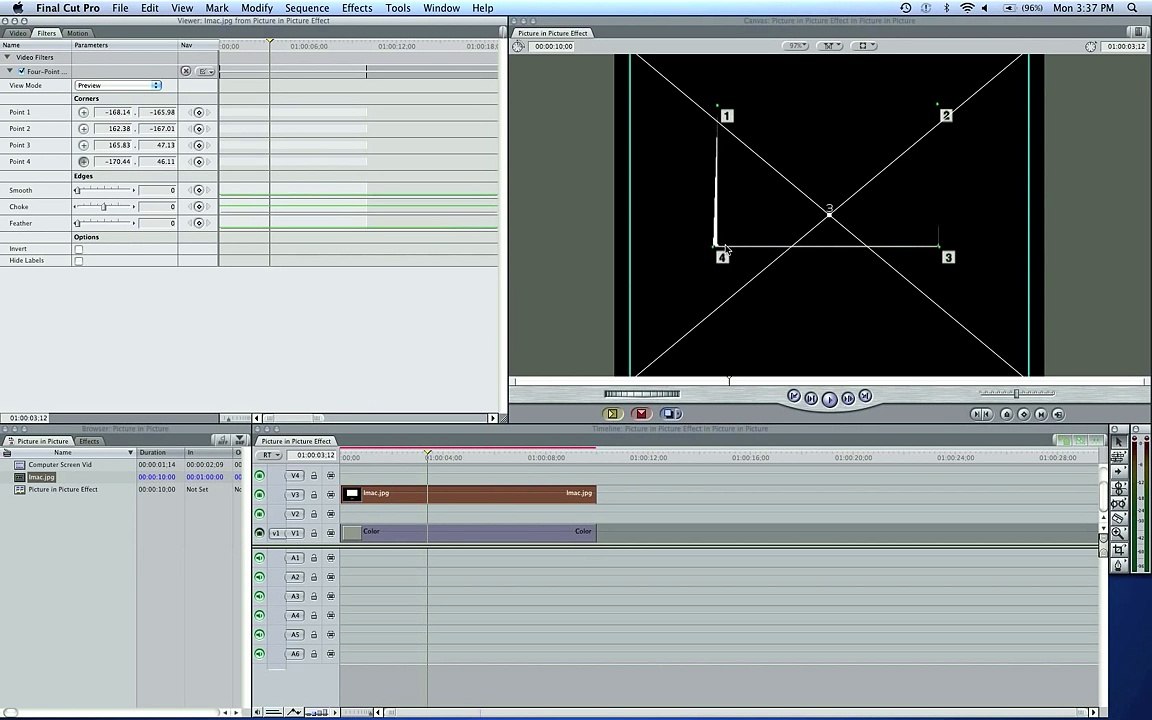Go to previous edit in Canvas transport

pyautogui.click(x=793, y=396)
